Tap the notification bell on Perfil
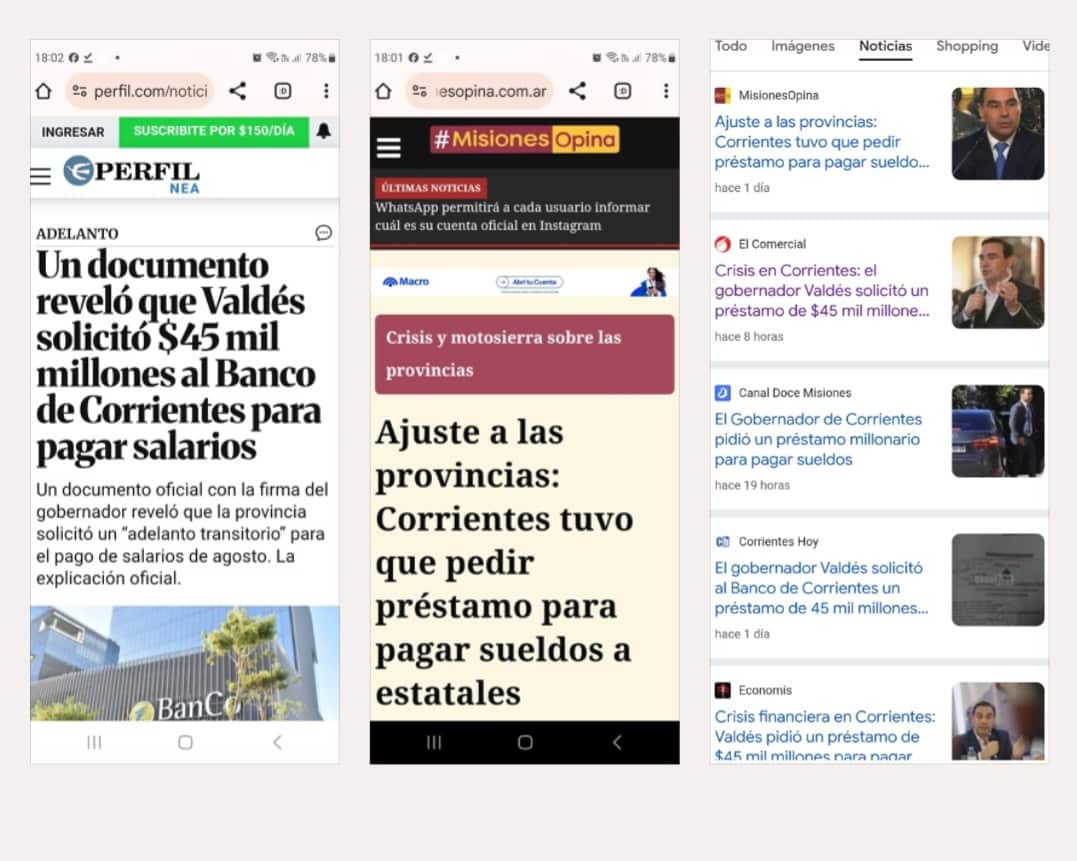This screenshot has width=1077, height=861. pos(324,130)
